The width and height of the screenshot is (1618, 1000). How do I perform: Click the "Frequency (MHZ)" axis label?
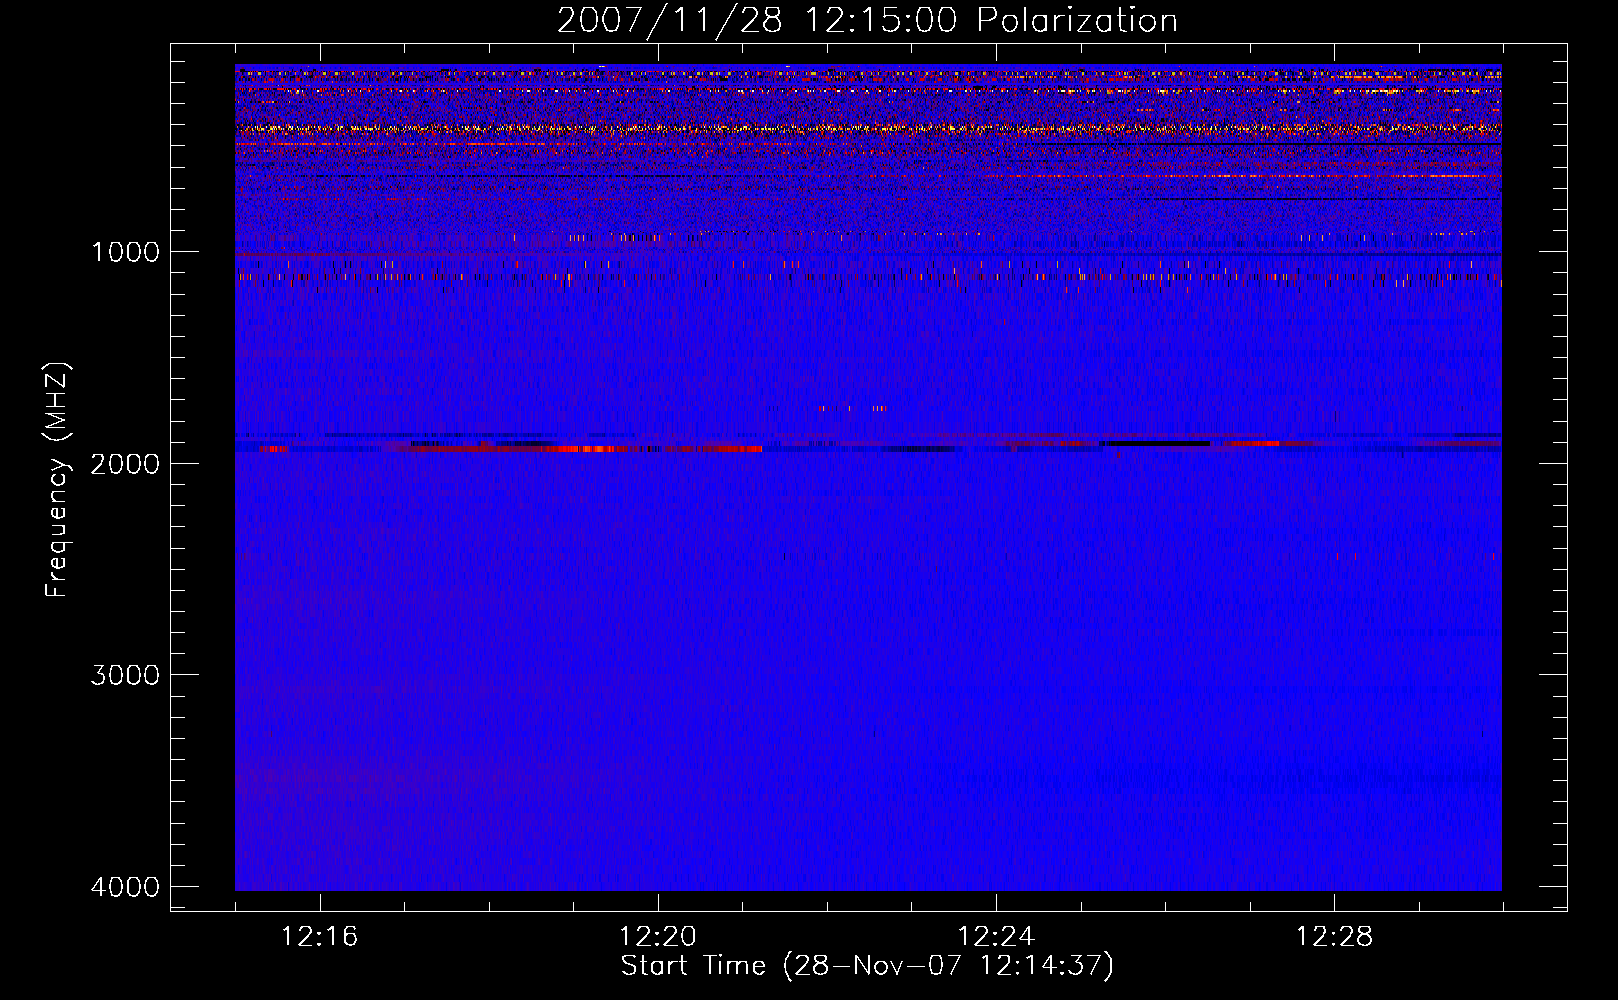click(58, 480)
